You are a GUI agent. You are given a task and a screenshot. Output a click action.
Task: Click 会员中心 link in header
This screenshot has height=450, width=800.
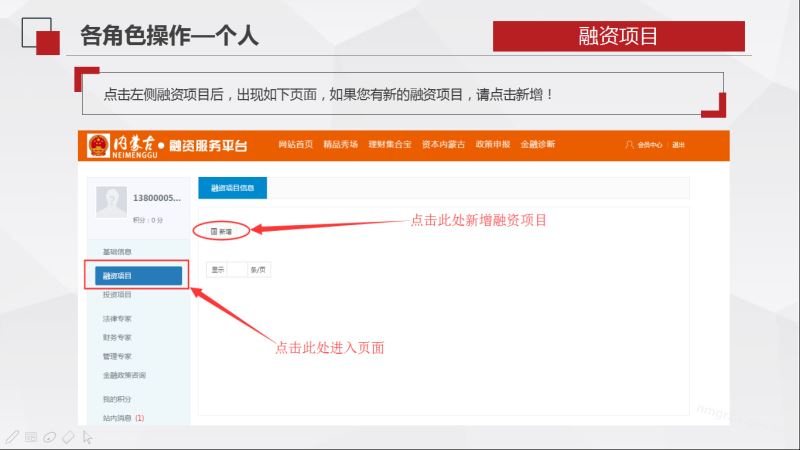coord(651,145)
